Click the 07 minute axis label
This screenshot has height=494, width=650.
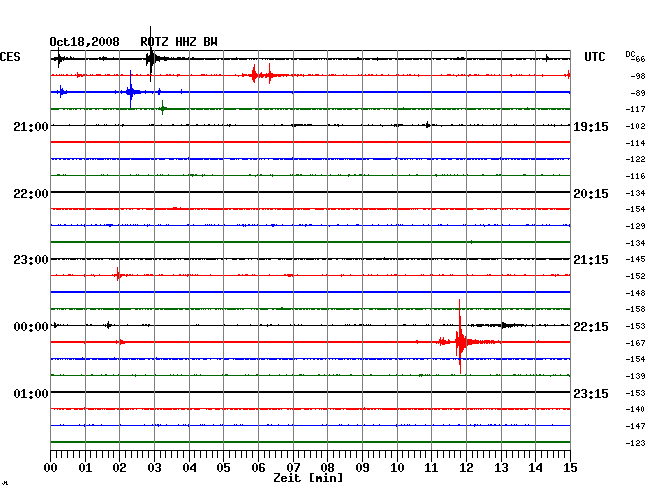point(293,468)
